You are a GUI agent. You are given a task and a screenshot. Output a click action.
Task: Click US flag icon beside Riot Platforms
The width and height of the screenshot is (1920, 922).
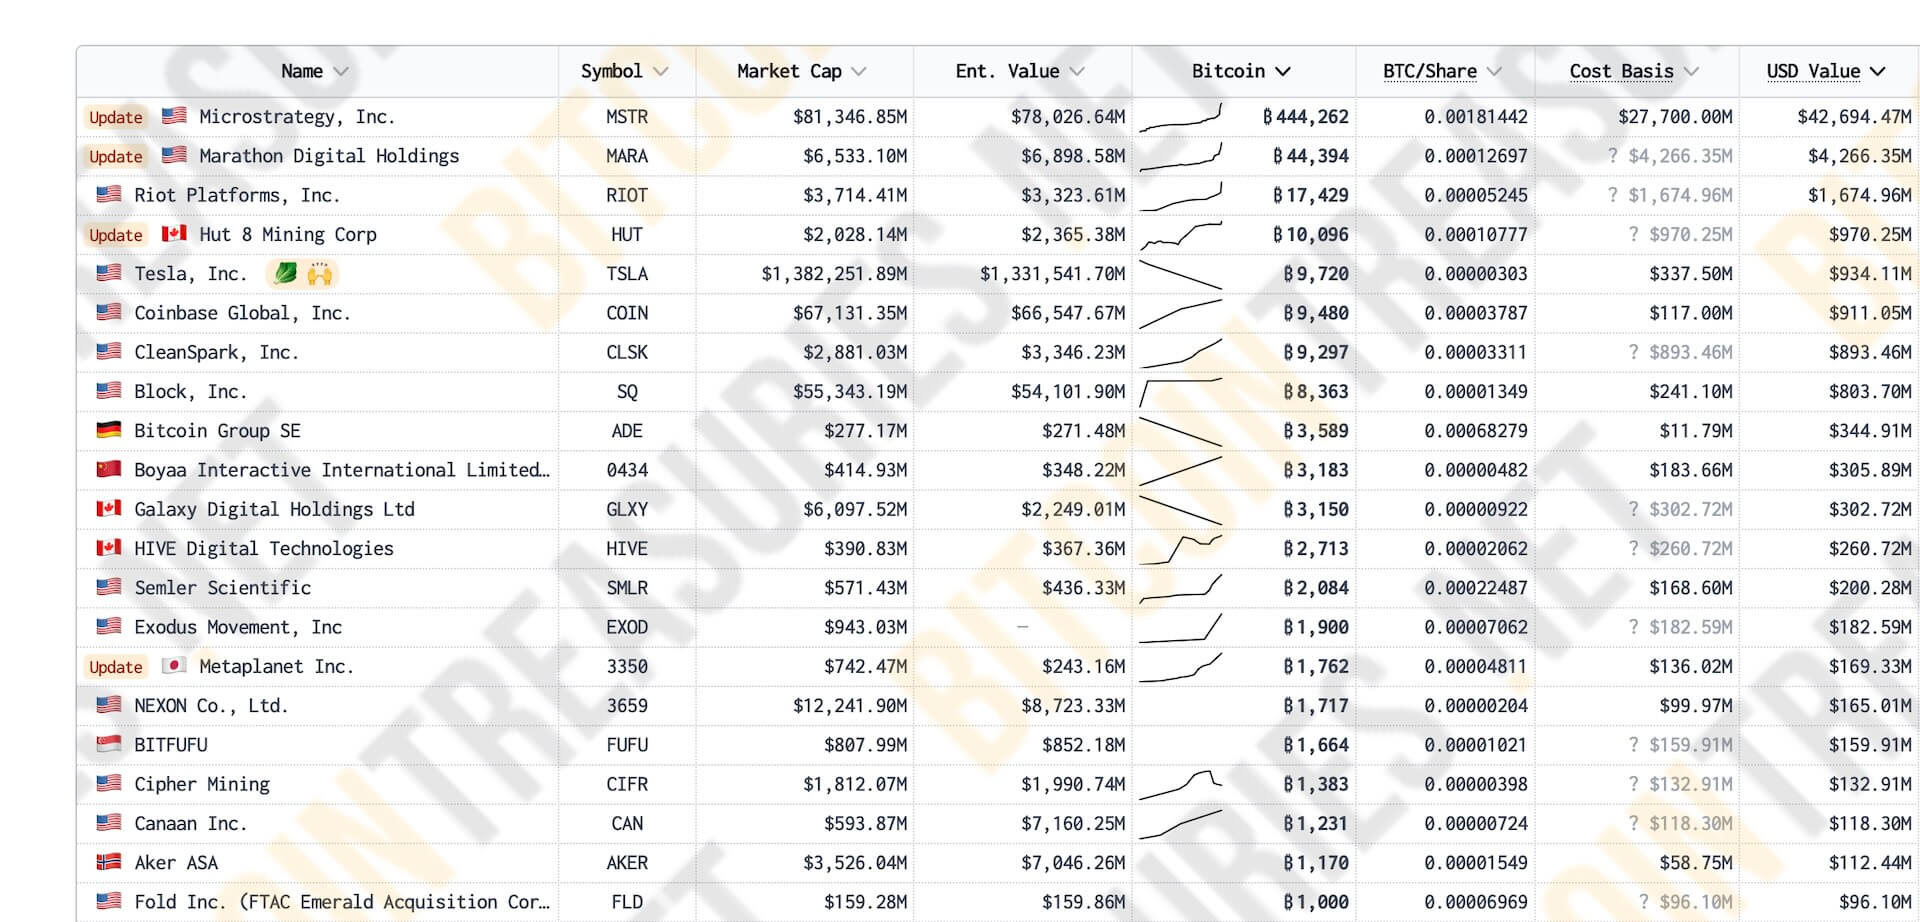pos(109,194)
